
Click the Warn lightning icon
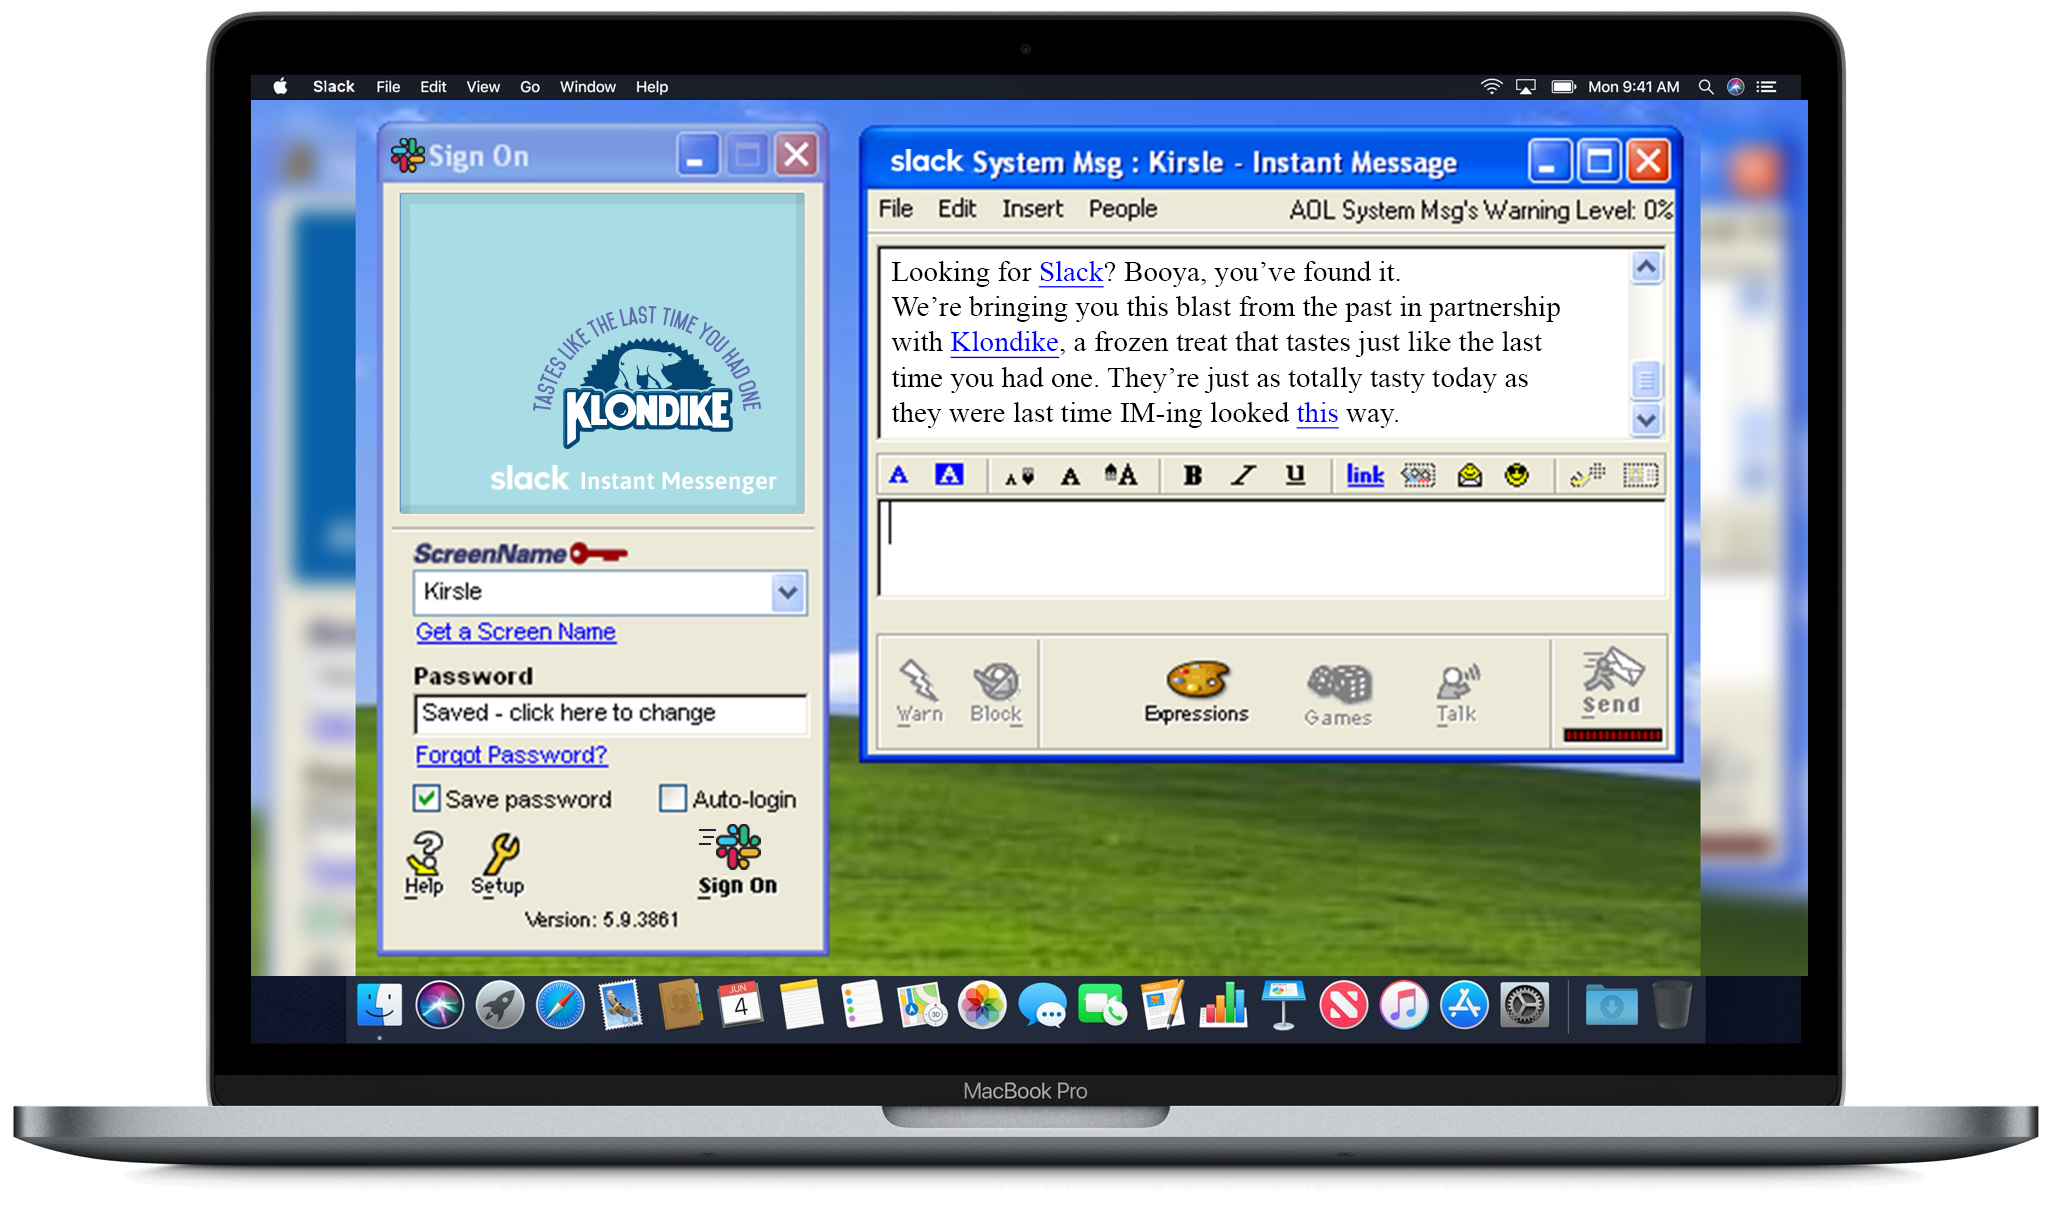pos(919,691)
